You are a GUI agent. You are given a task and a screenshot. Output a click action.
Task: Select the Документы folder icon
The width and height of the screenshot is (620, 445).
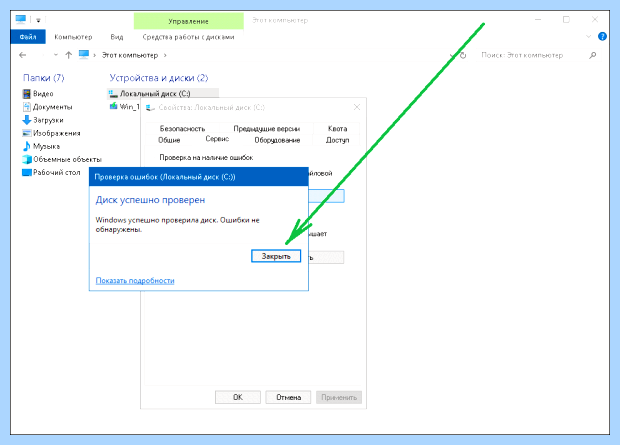pyautogui.click(x=26, y=107)
